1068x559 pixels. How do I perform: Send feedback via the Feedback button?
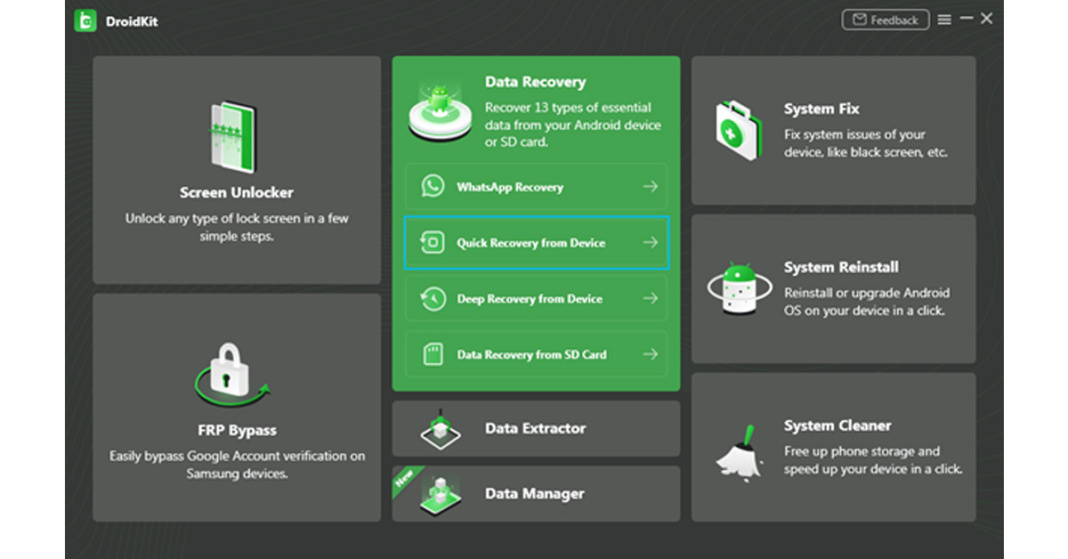885,19
